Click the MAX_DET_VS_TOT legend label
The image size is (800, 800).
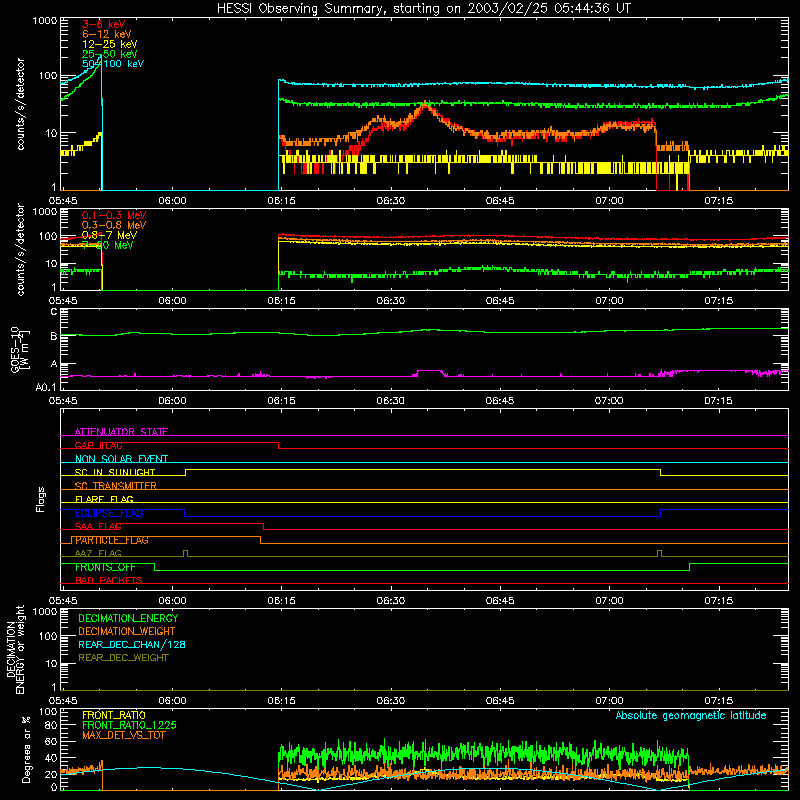click(124, 735)
